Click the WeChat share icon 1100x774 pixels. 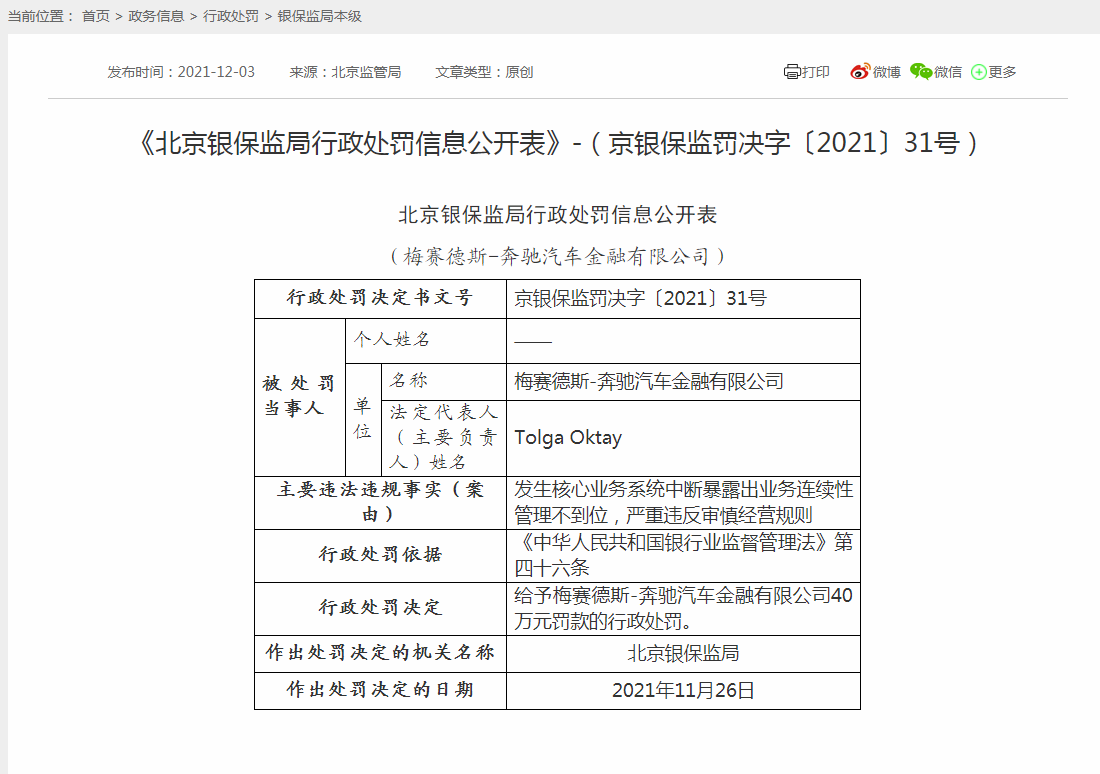pos(920,71)
